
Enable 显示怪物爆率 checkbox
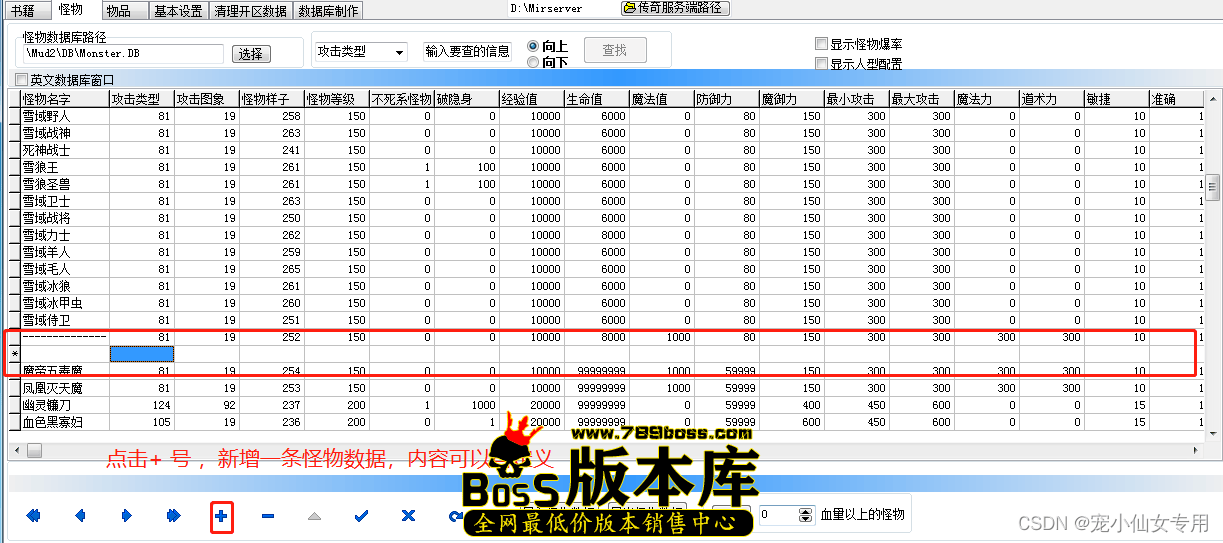tap(821, 44)
